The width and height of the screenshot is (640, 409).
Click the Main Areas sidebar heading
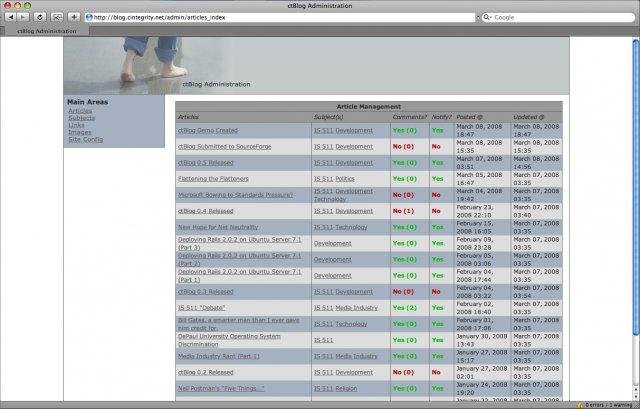click(x=88, y=102)
